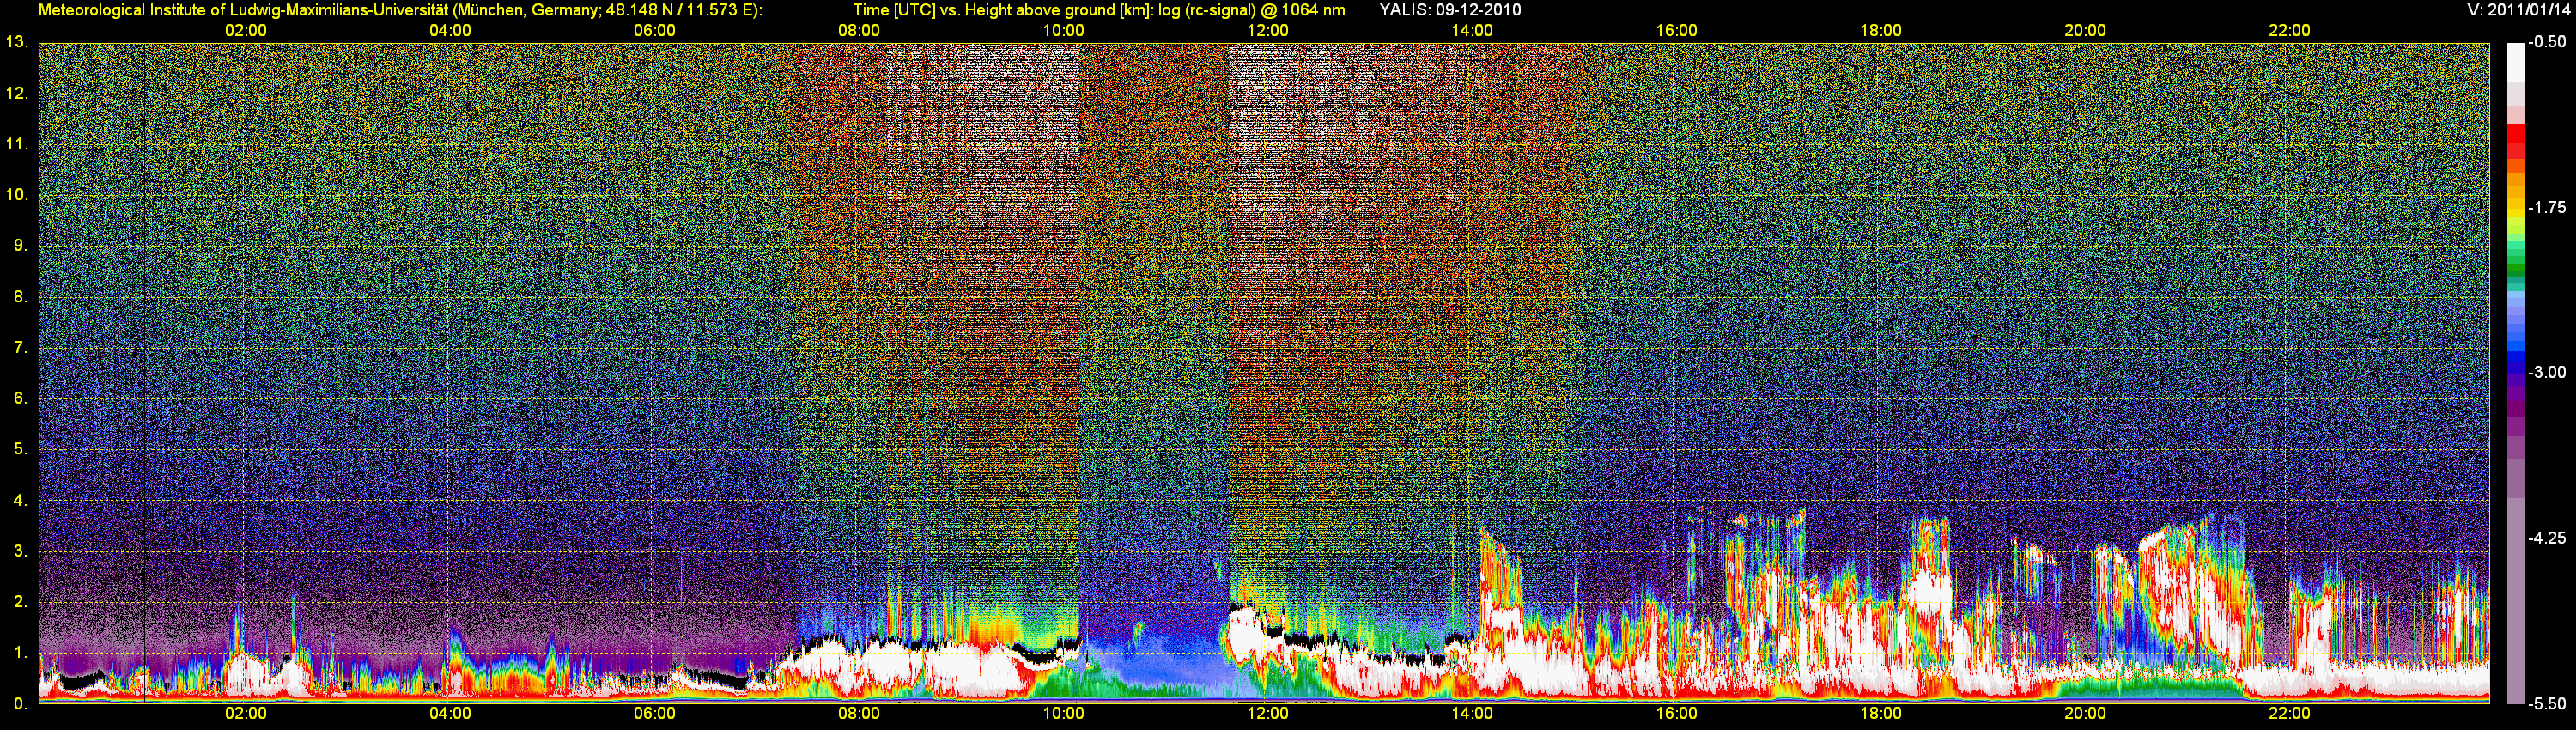Click the 20:00 label on the top time axis
This screenshot has width=2576, height=730.
[2085, 31]
